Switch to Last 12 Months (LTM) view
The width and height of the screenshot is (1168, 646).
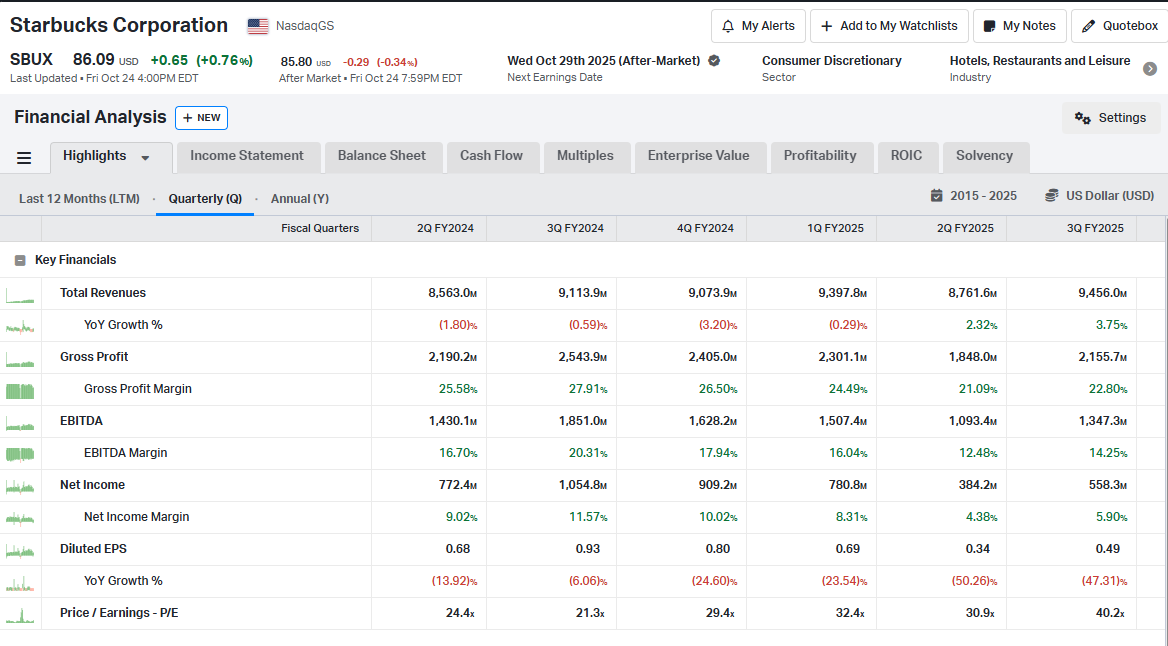coord(79,198)
